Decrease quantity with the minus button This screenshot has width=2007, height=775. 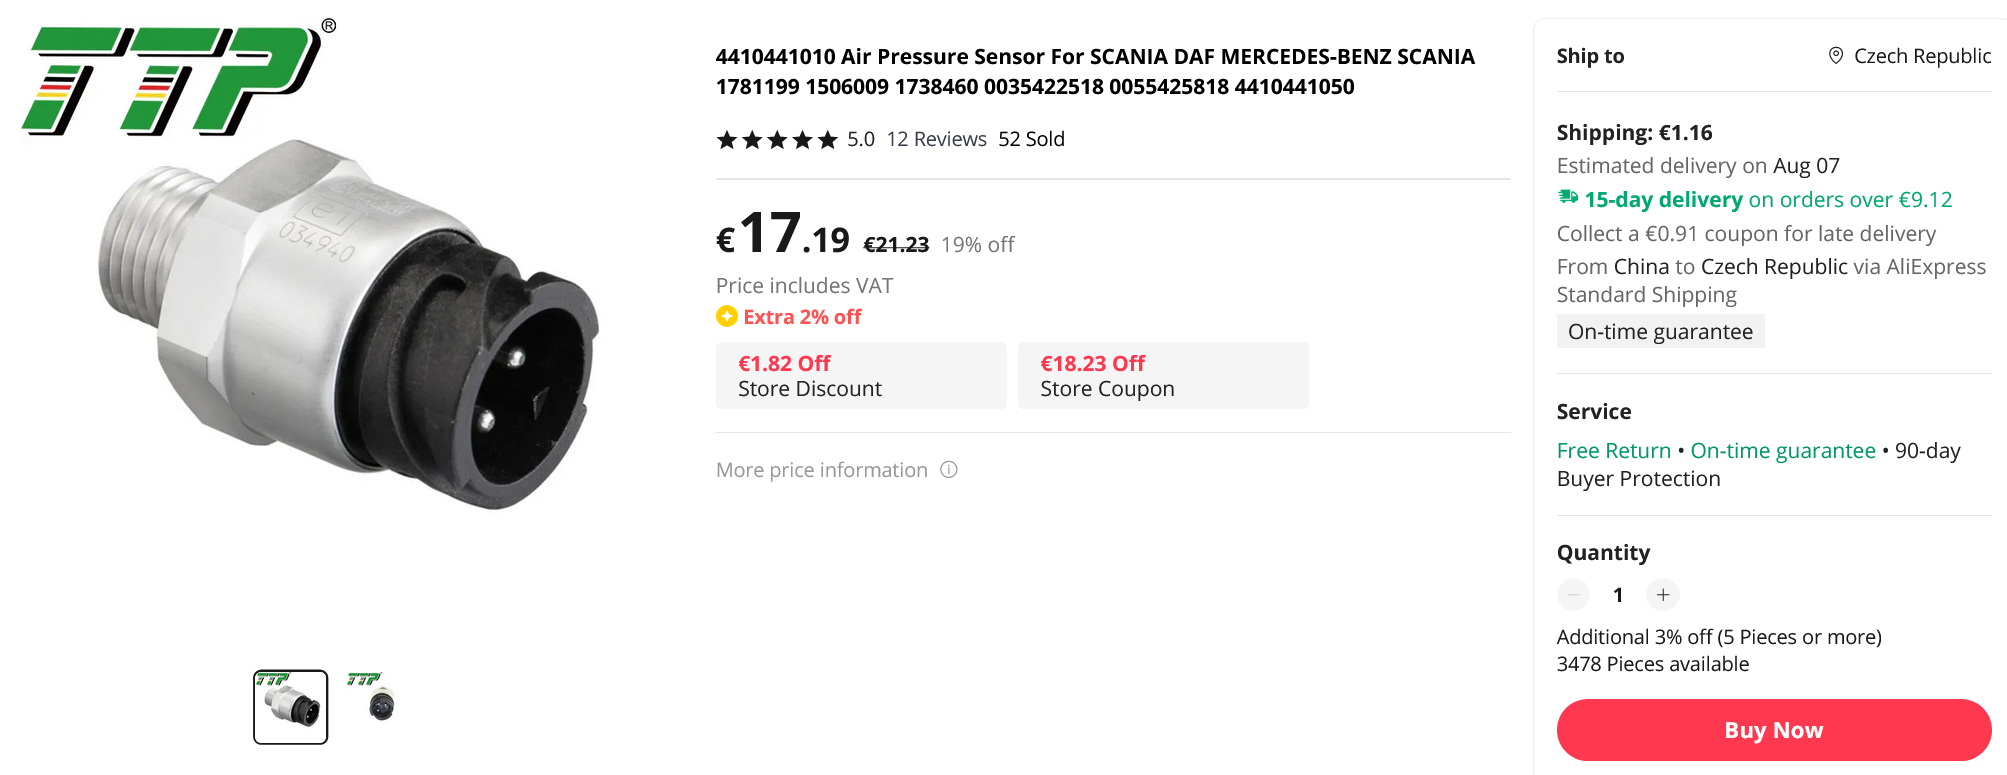(1574, 595)
